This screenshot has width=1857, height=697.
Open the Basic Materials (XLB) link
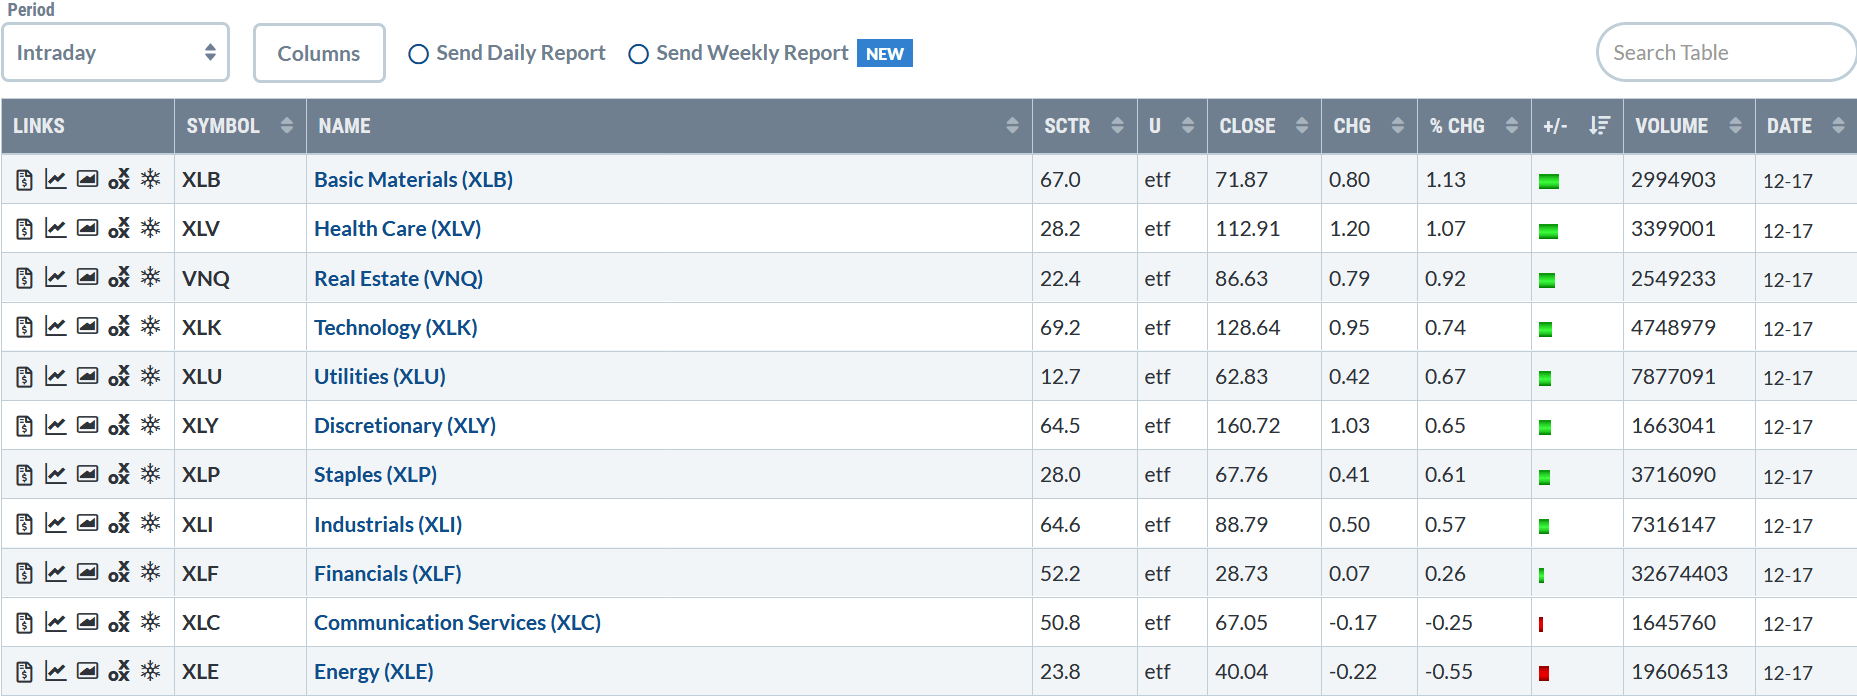click(413, 180)
